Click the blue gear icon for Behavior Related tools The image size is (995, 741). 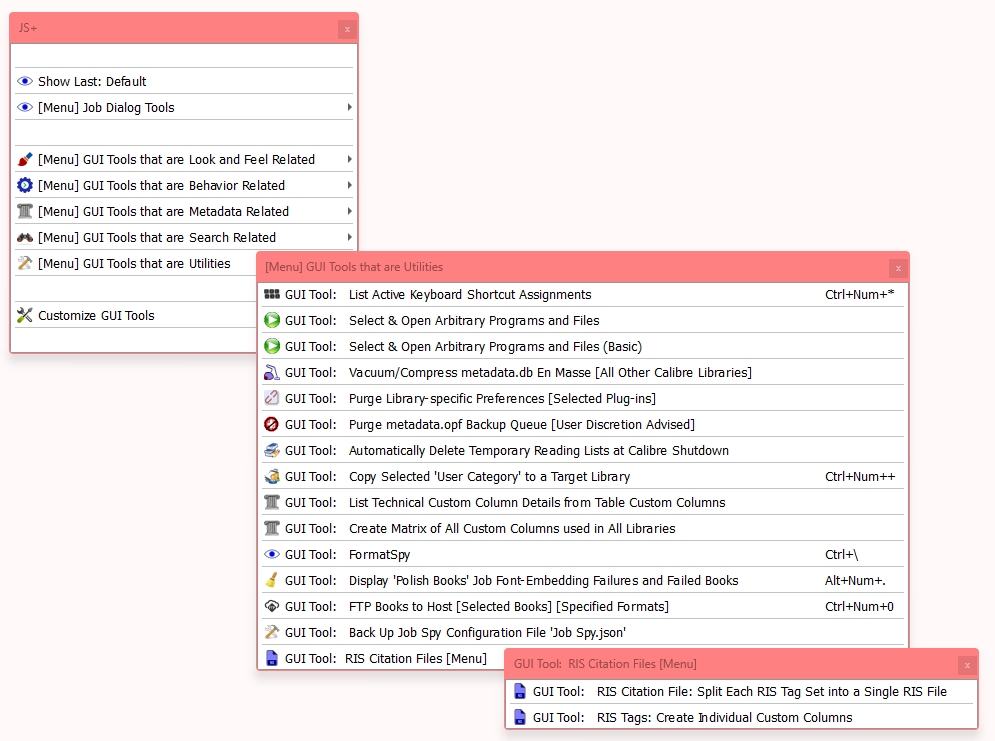pyautogui.click(x=25, y=185)
